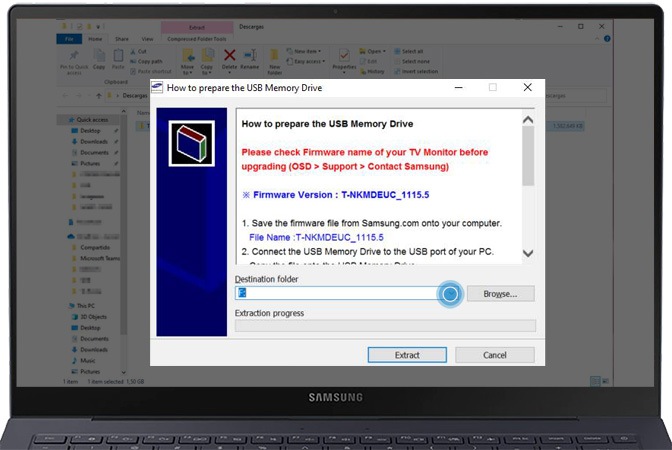Select the pink Extract ribbon tab

point(197,27)
